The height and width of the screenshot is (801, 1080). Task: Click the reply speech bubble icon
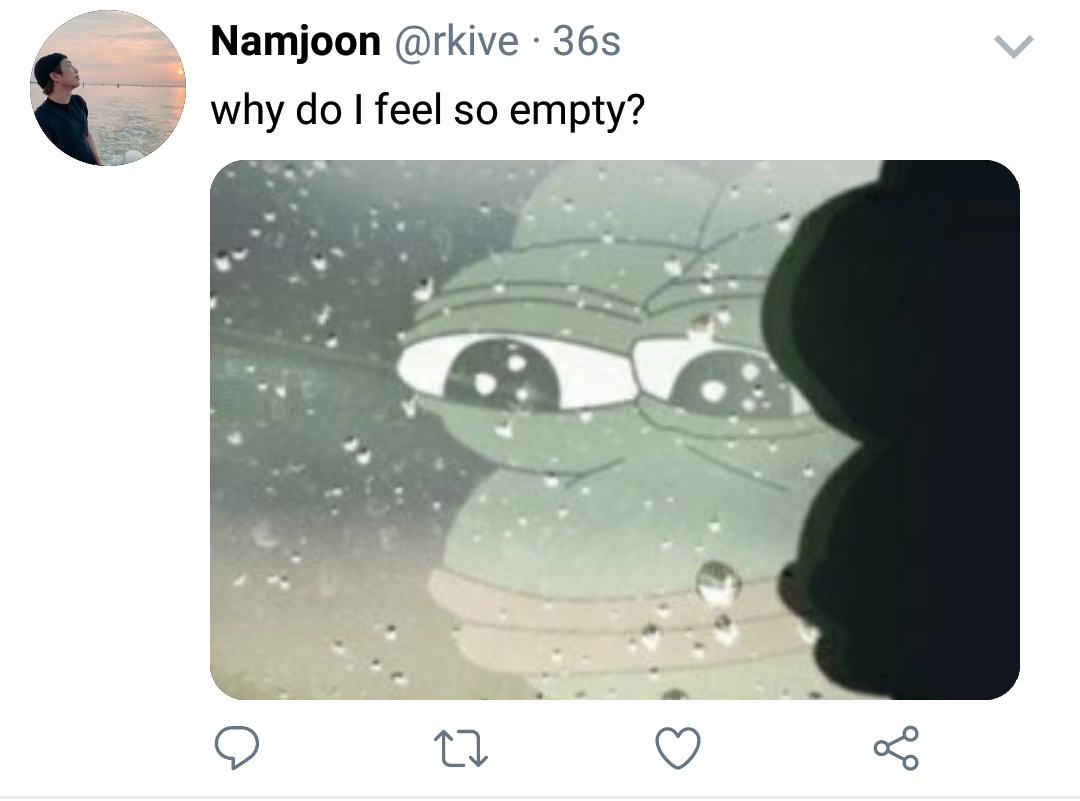(236, 747)
